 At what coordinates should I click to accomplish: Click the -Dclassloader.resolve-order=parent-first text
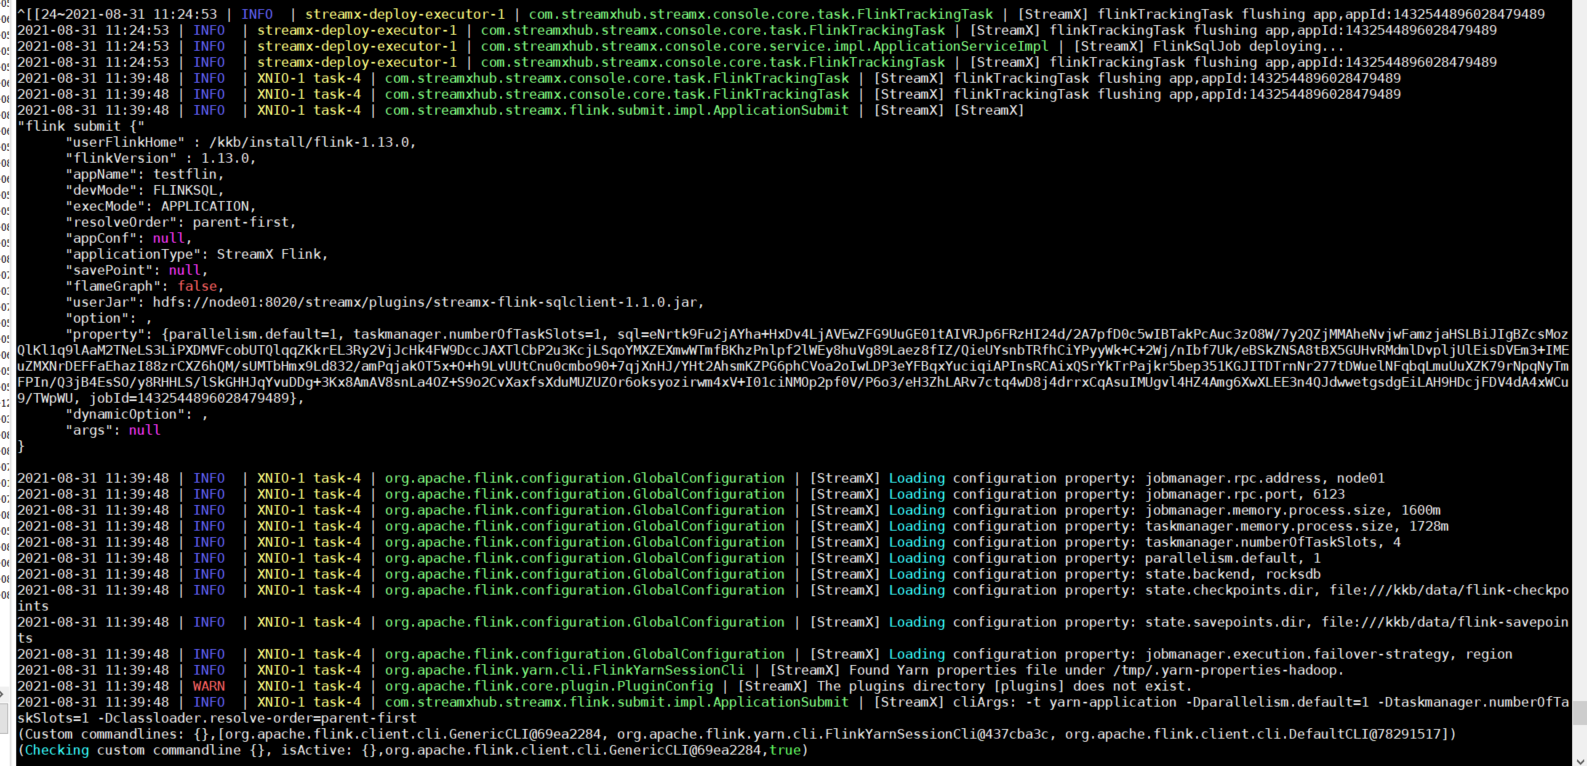tap(257, 718)
